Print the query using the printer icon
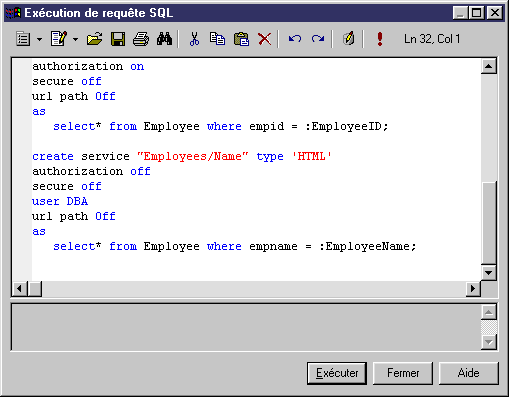 pos(141,39)
